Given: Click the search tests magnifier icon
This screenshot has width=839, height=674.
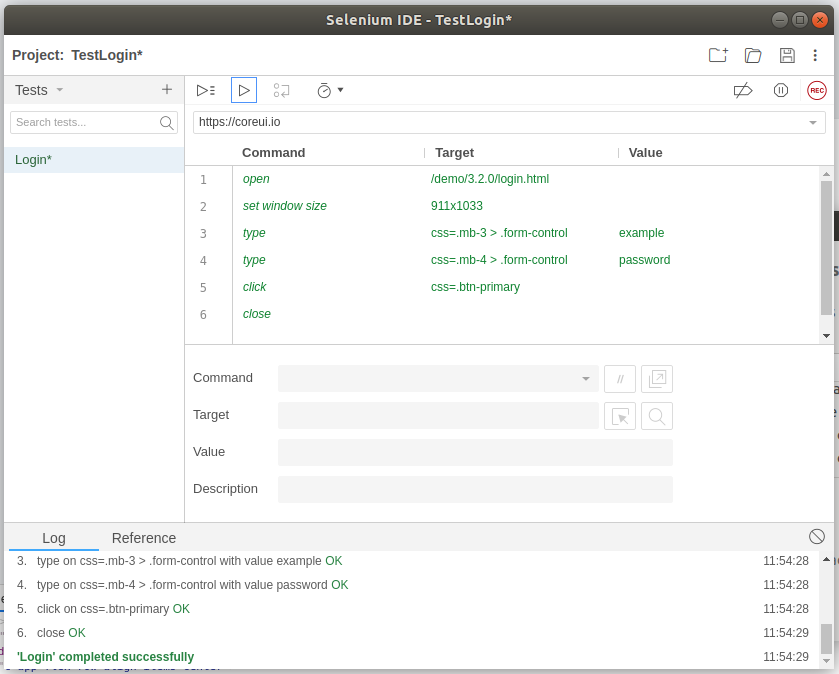Looking at the screenshot, I should coord(167,123).
